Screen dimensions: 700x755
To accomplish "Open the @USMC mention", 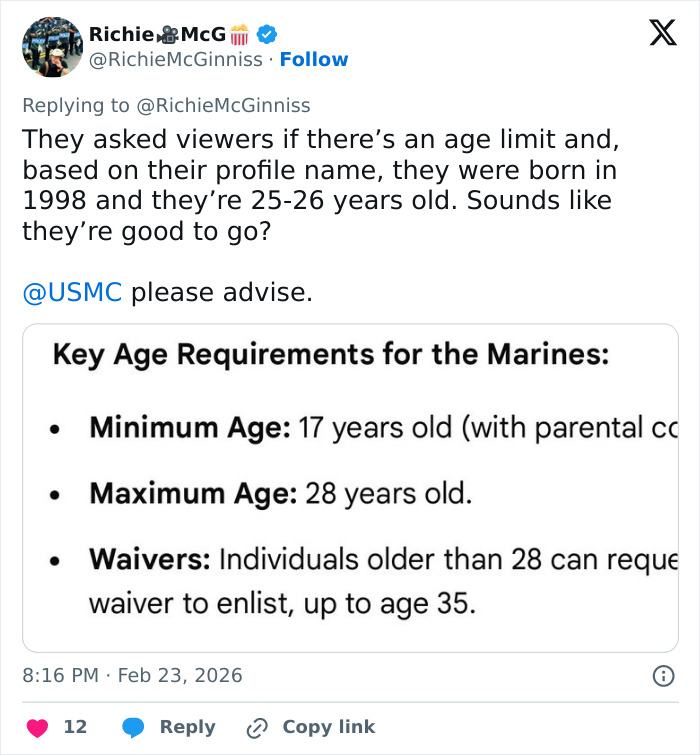I will (72, 293).
